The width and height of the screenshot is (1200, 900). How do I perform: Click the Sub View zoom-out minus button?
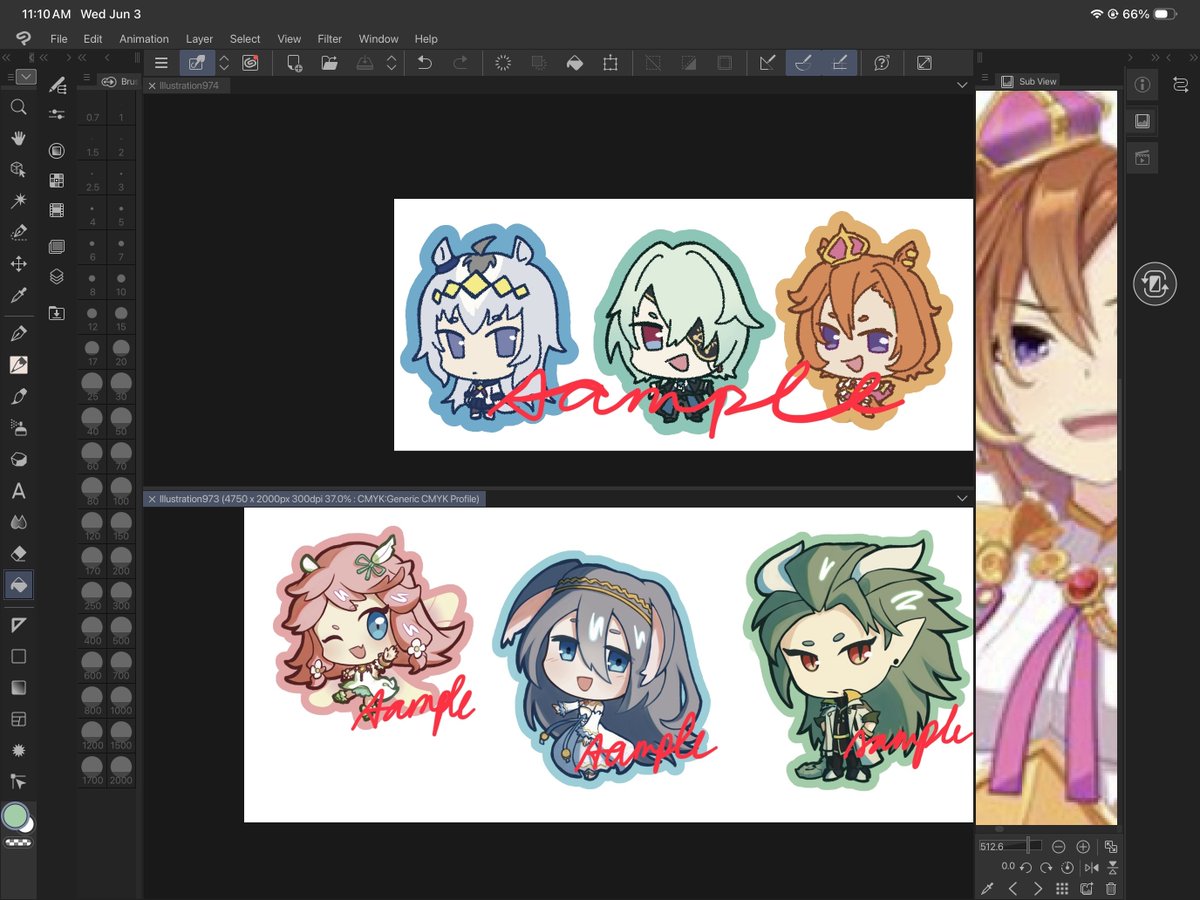tap(1058, 846)
